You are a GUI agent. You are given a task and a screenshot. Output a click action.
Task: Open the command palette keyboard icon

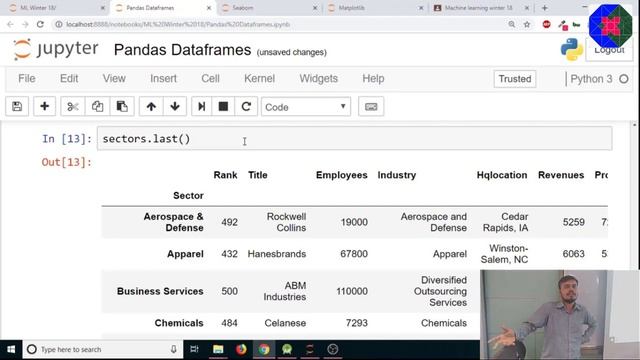[371, 107]
